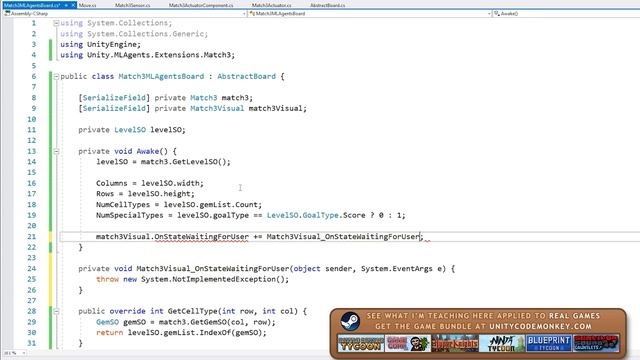Collapse the Awake method on line 13
This screenshot has width=640, height=360.
click(56, 151)
